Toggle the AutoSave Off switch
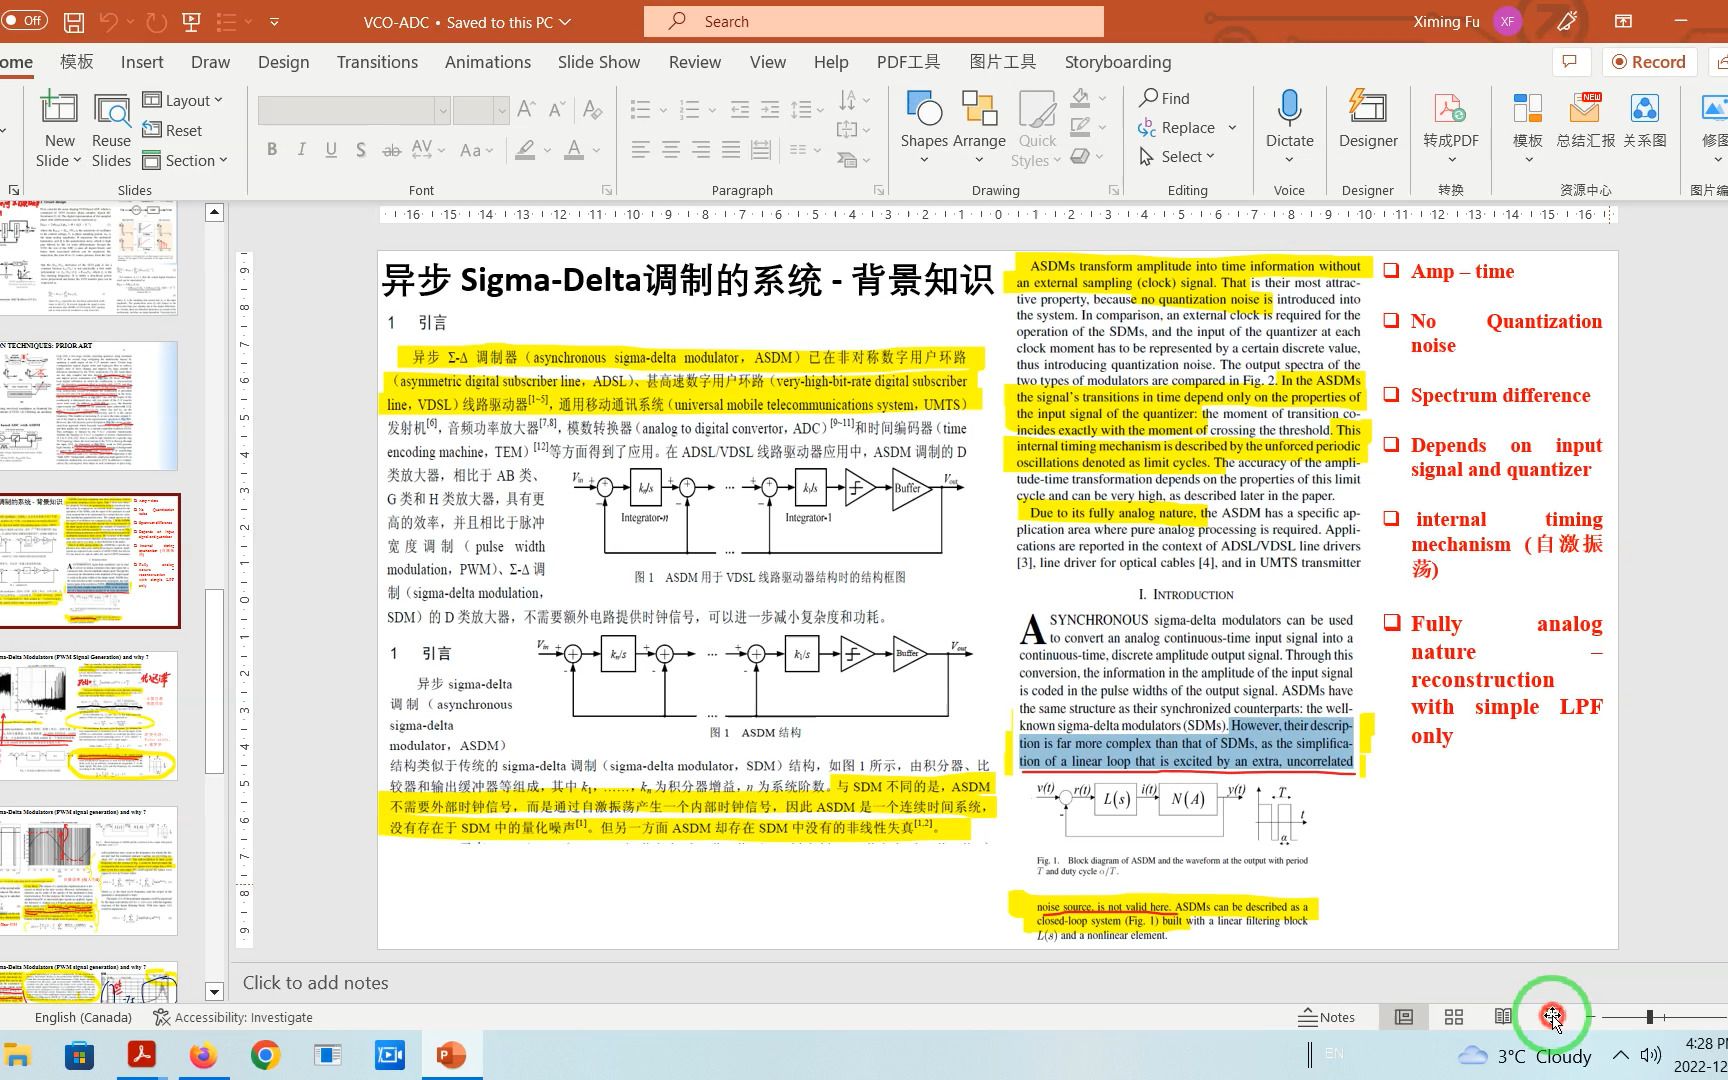1728x1080 pixels. [25, 20]
